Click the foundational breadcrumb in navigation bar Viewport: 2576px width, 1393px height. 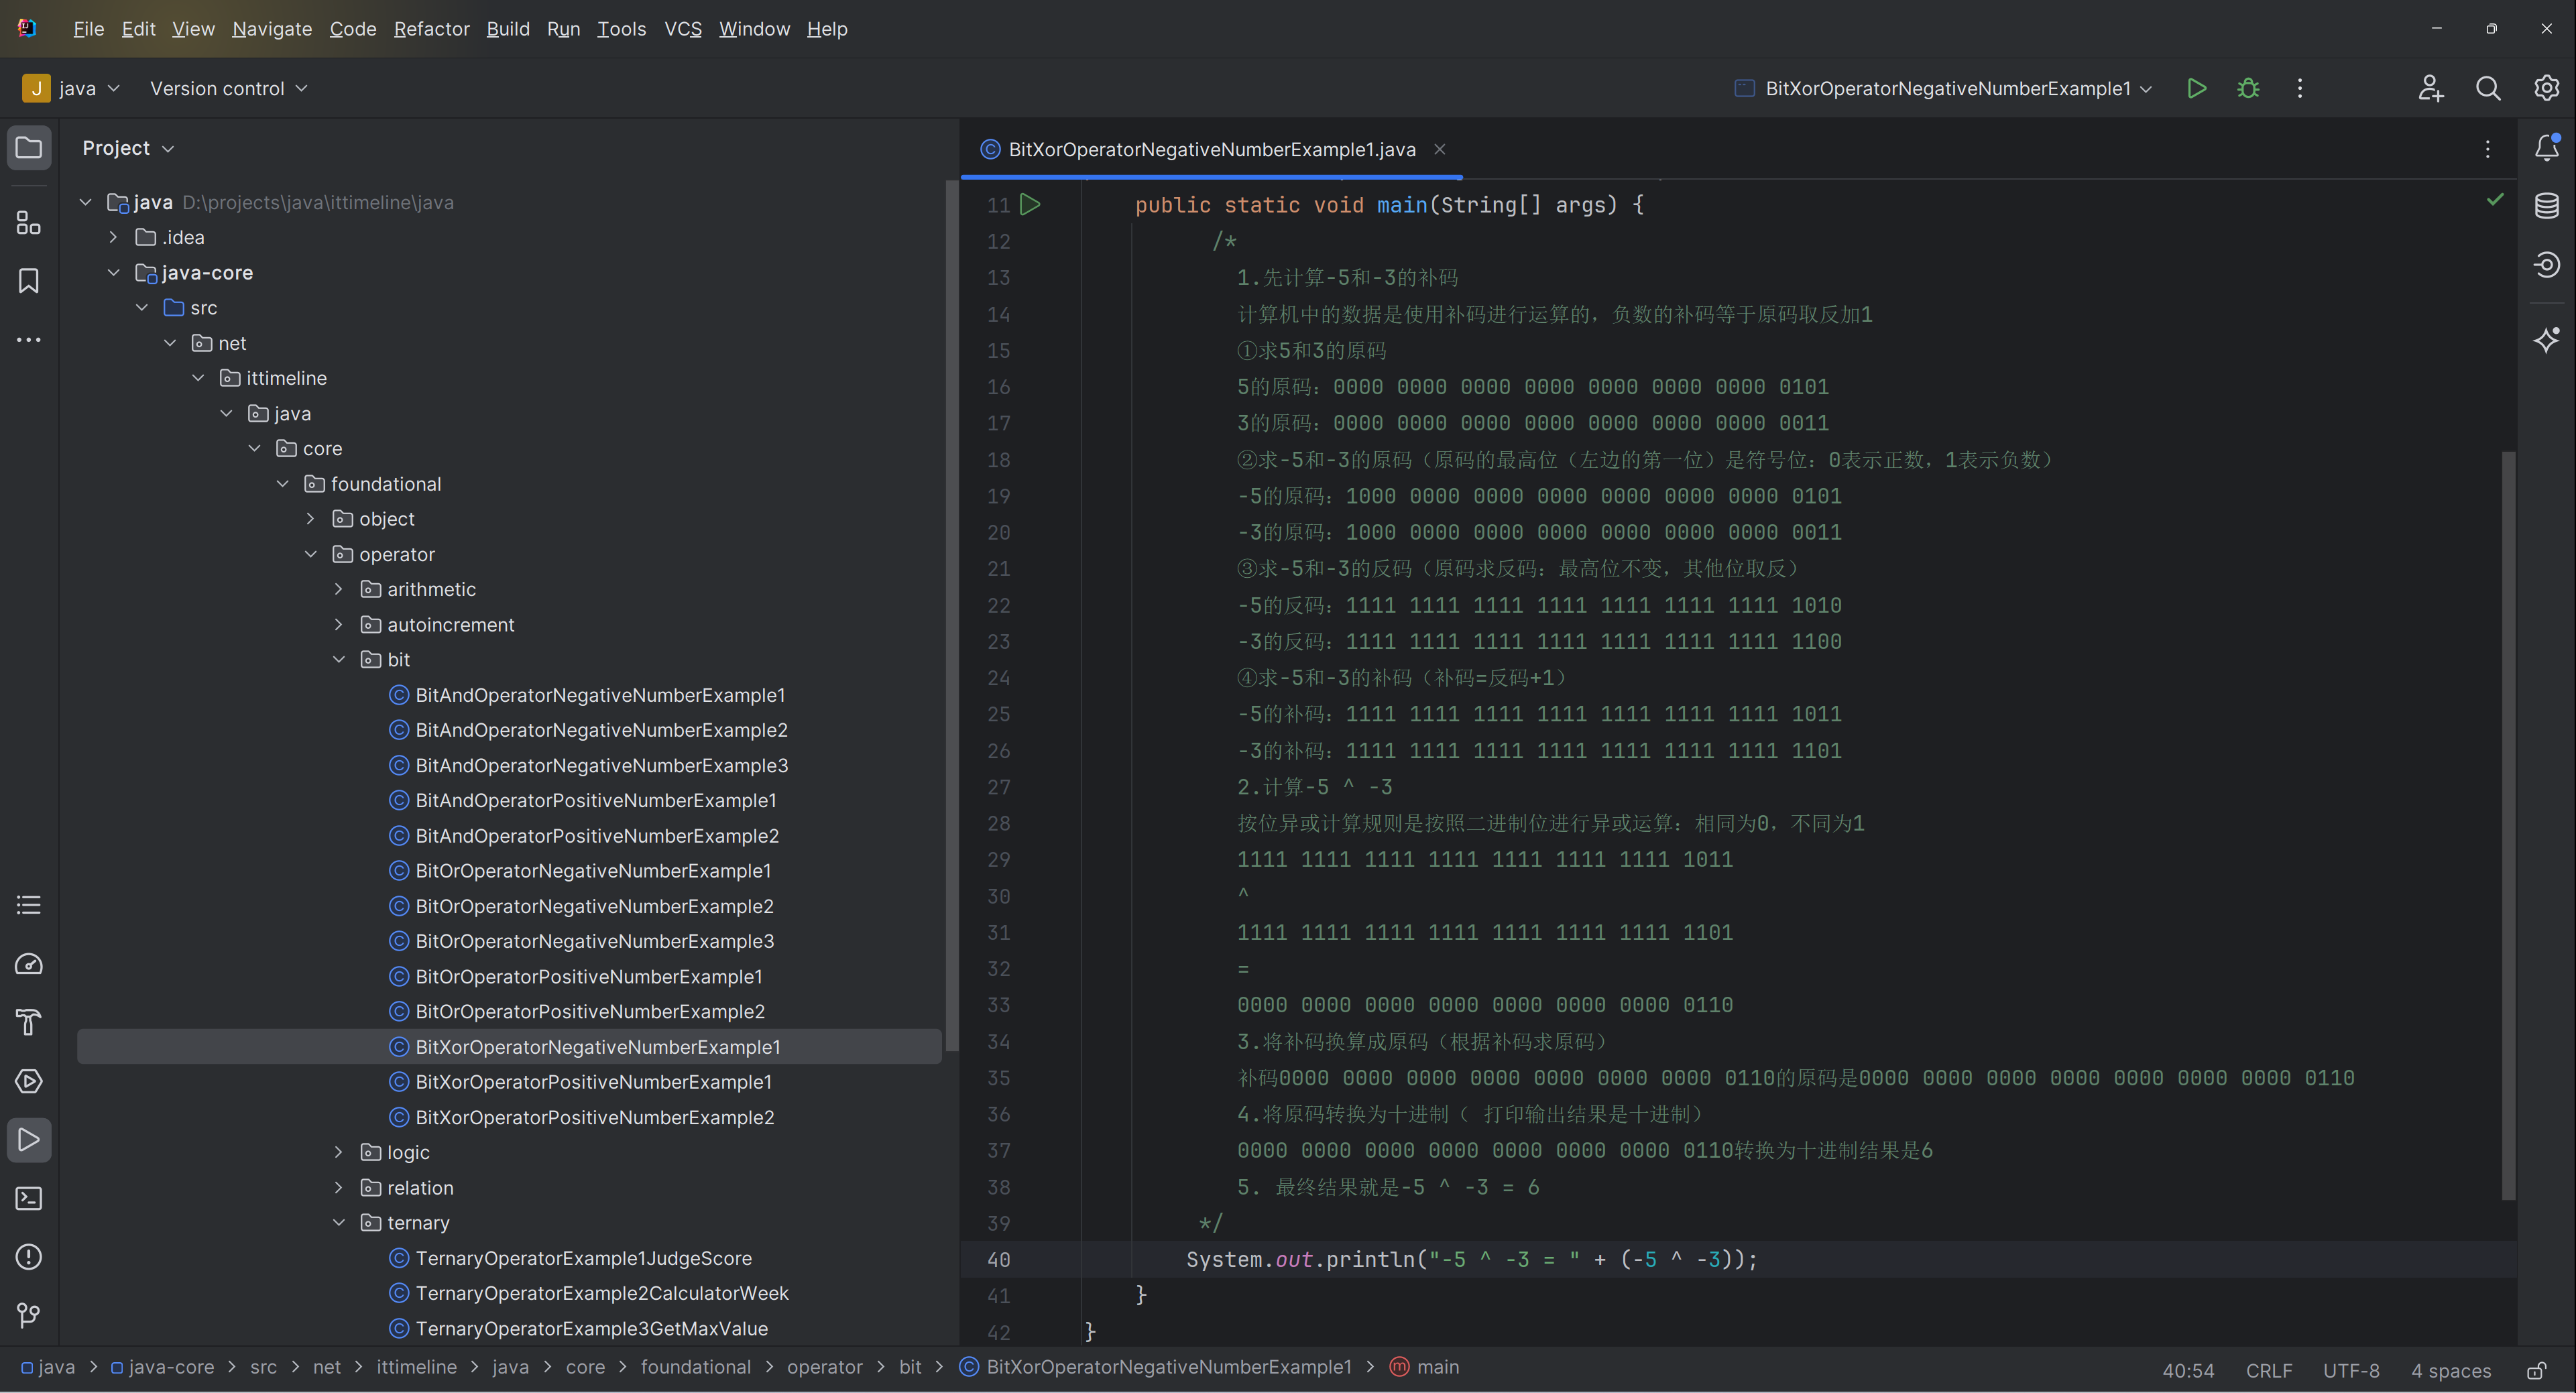point(695,1367)
